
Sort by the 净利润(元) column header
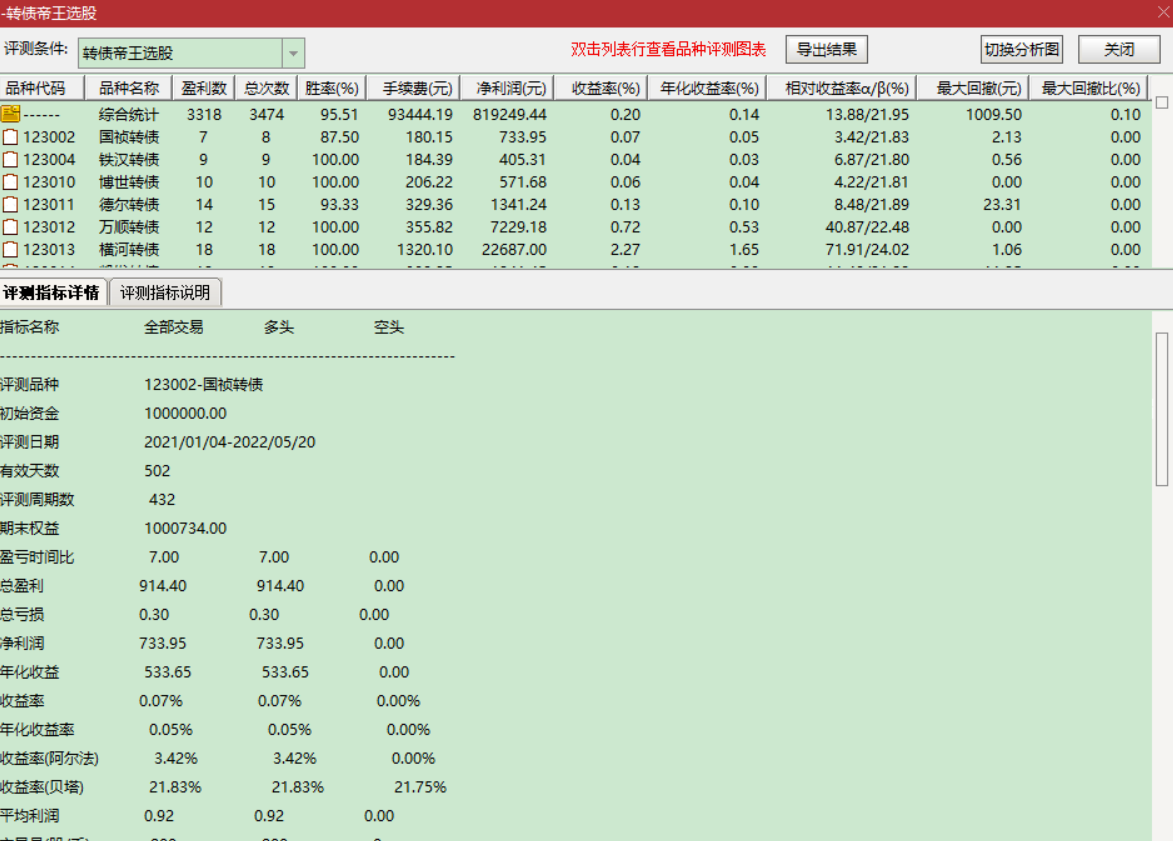pyautogui.click(x=506, y=88)
